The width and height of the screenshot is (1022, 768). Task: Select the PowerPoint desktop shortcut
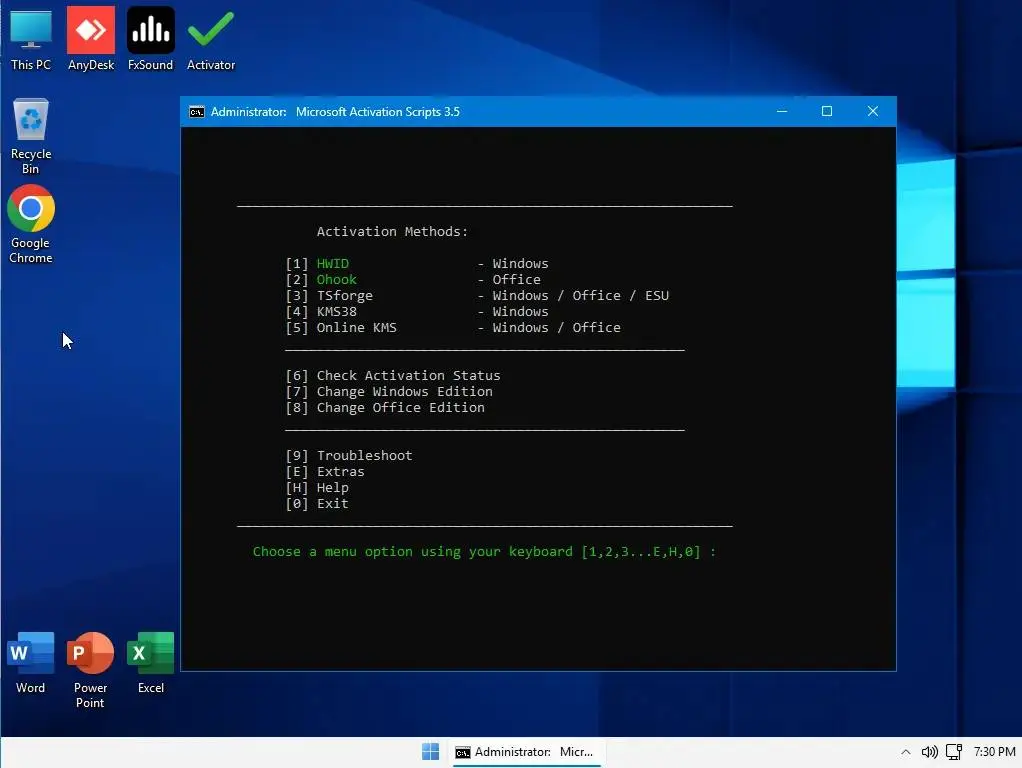pyautogui.click(x=90, y=670)
